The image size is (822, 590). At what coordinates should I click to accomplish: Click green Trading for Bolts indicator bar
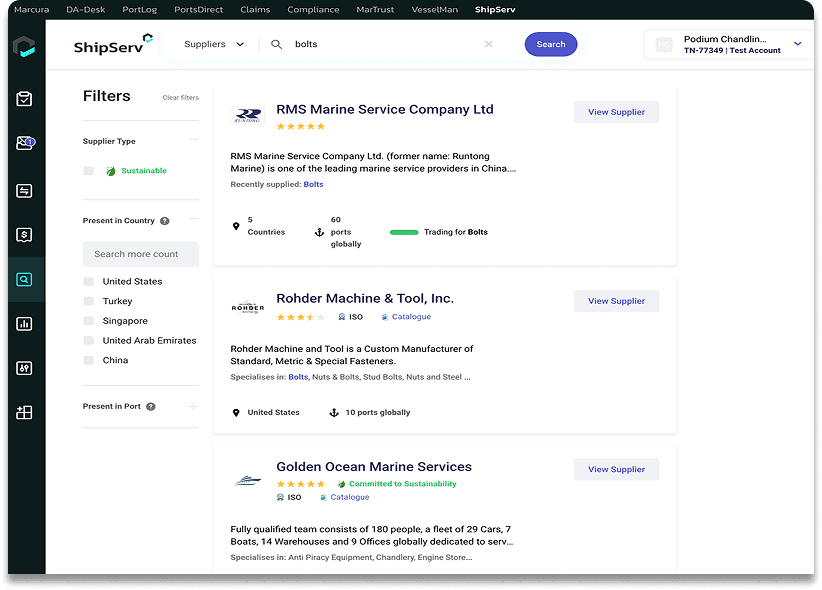pos(404,232)
